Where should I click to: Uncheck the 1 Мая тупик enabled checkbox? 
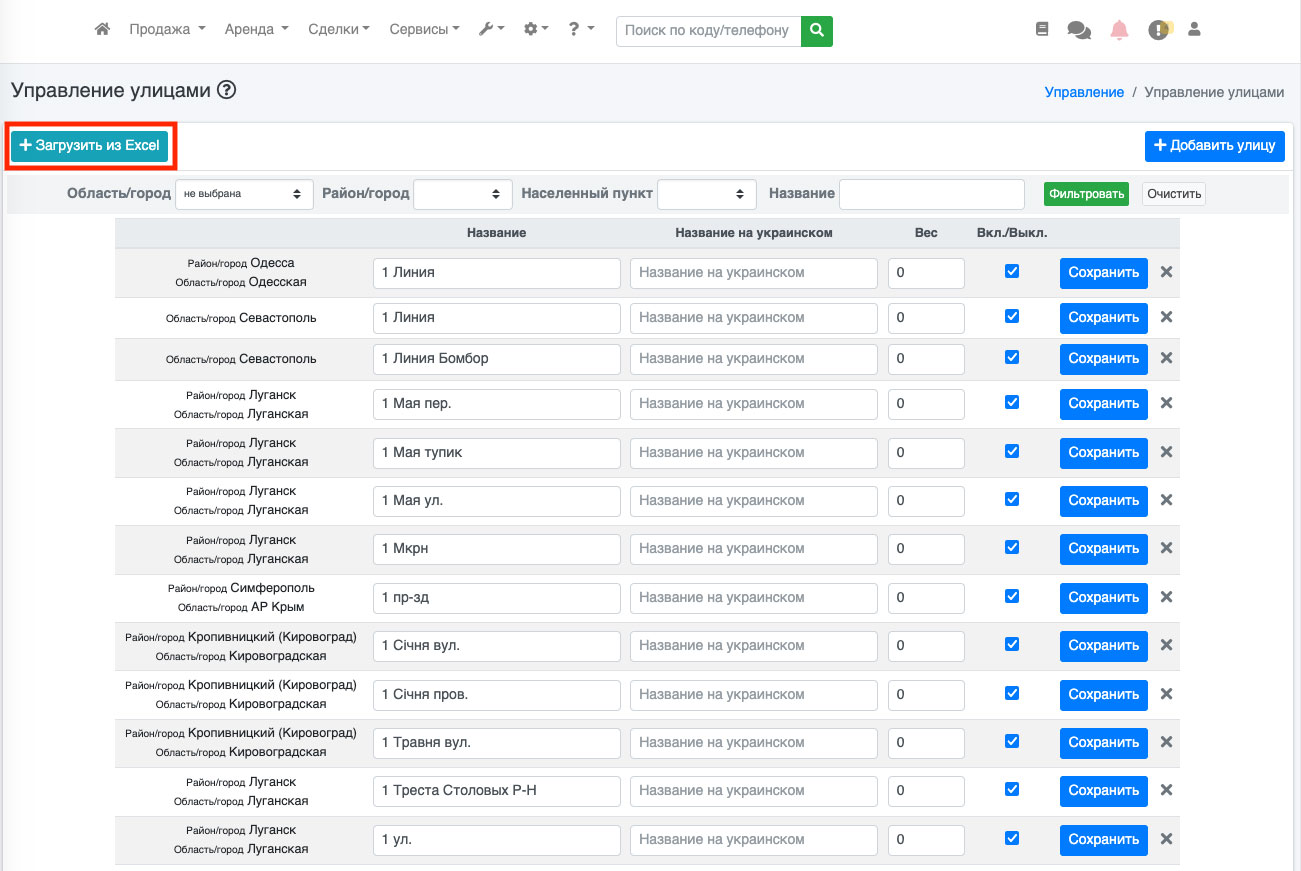(1012, 451)
